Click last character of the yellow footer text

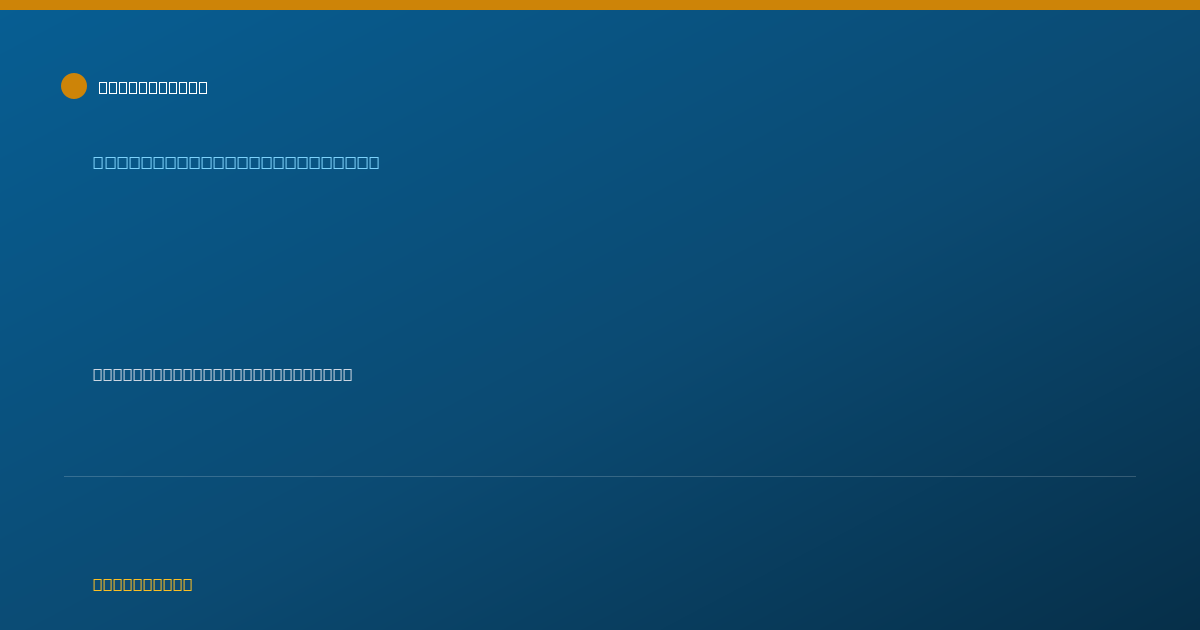(188, 584)
